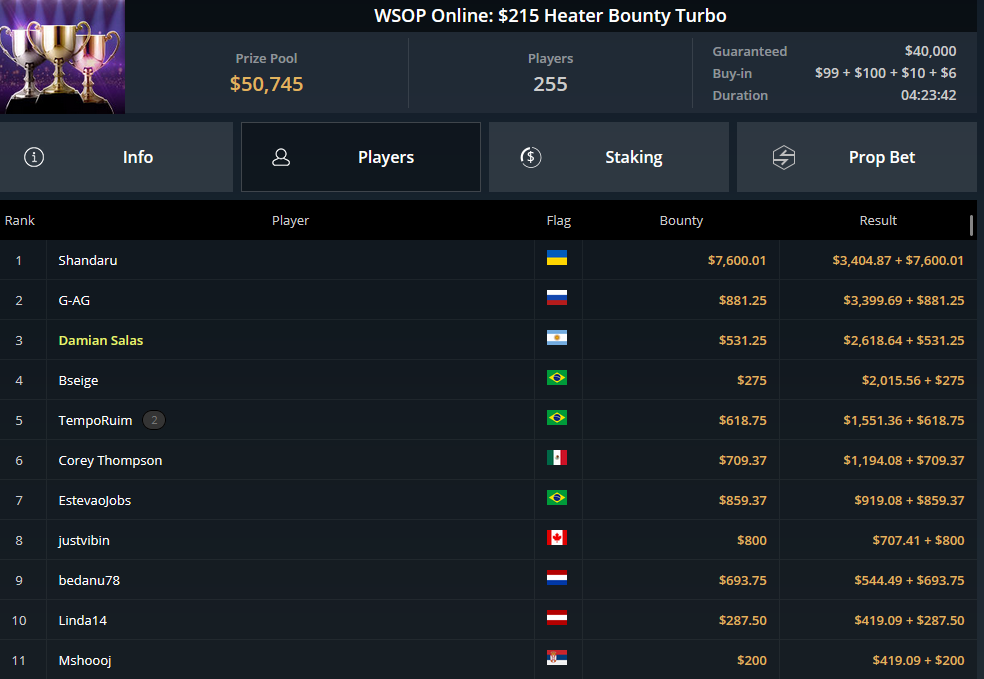Select player EstevaoJobs
This screenshot has width=984, height=679.
(95, 501)
